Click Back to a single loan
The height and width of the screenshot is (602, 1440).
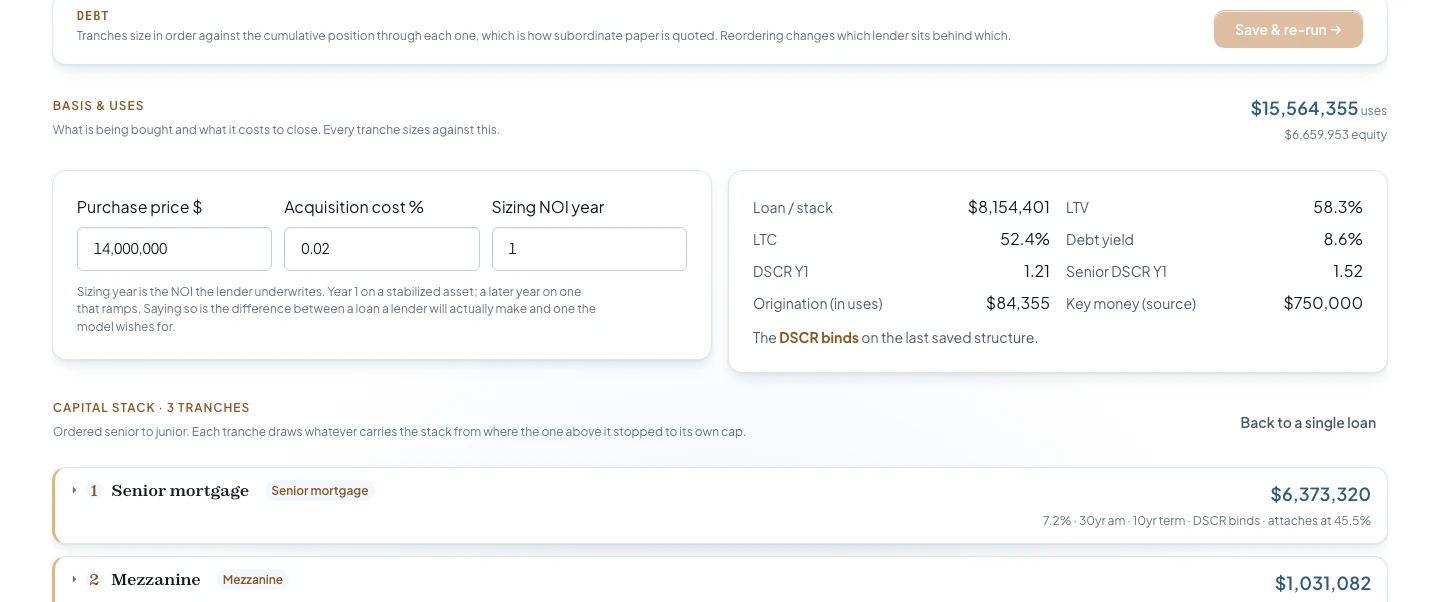(x=1308, y=423)
